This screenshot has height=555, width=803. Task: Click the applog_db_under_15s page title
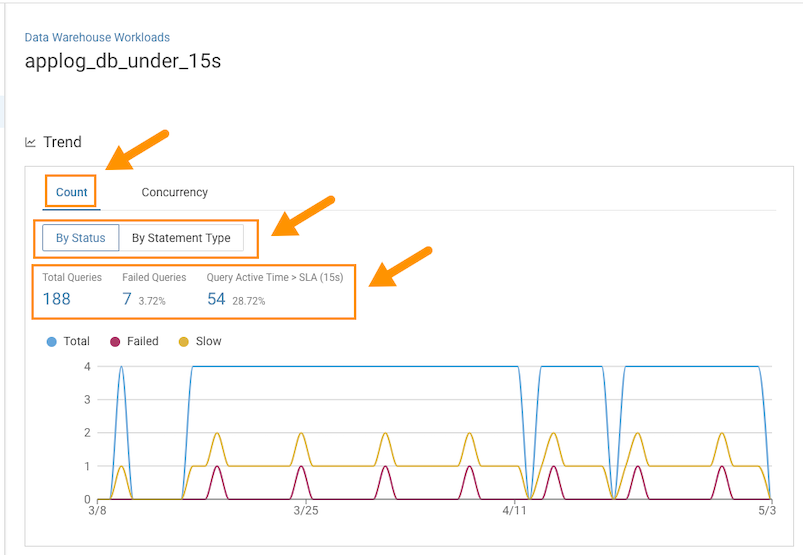122,61
